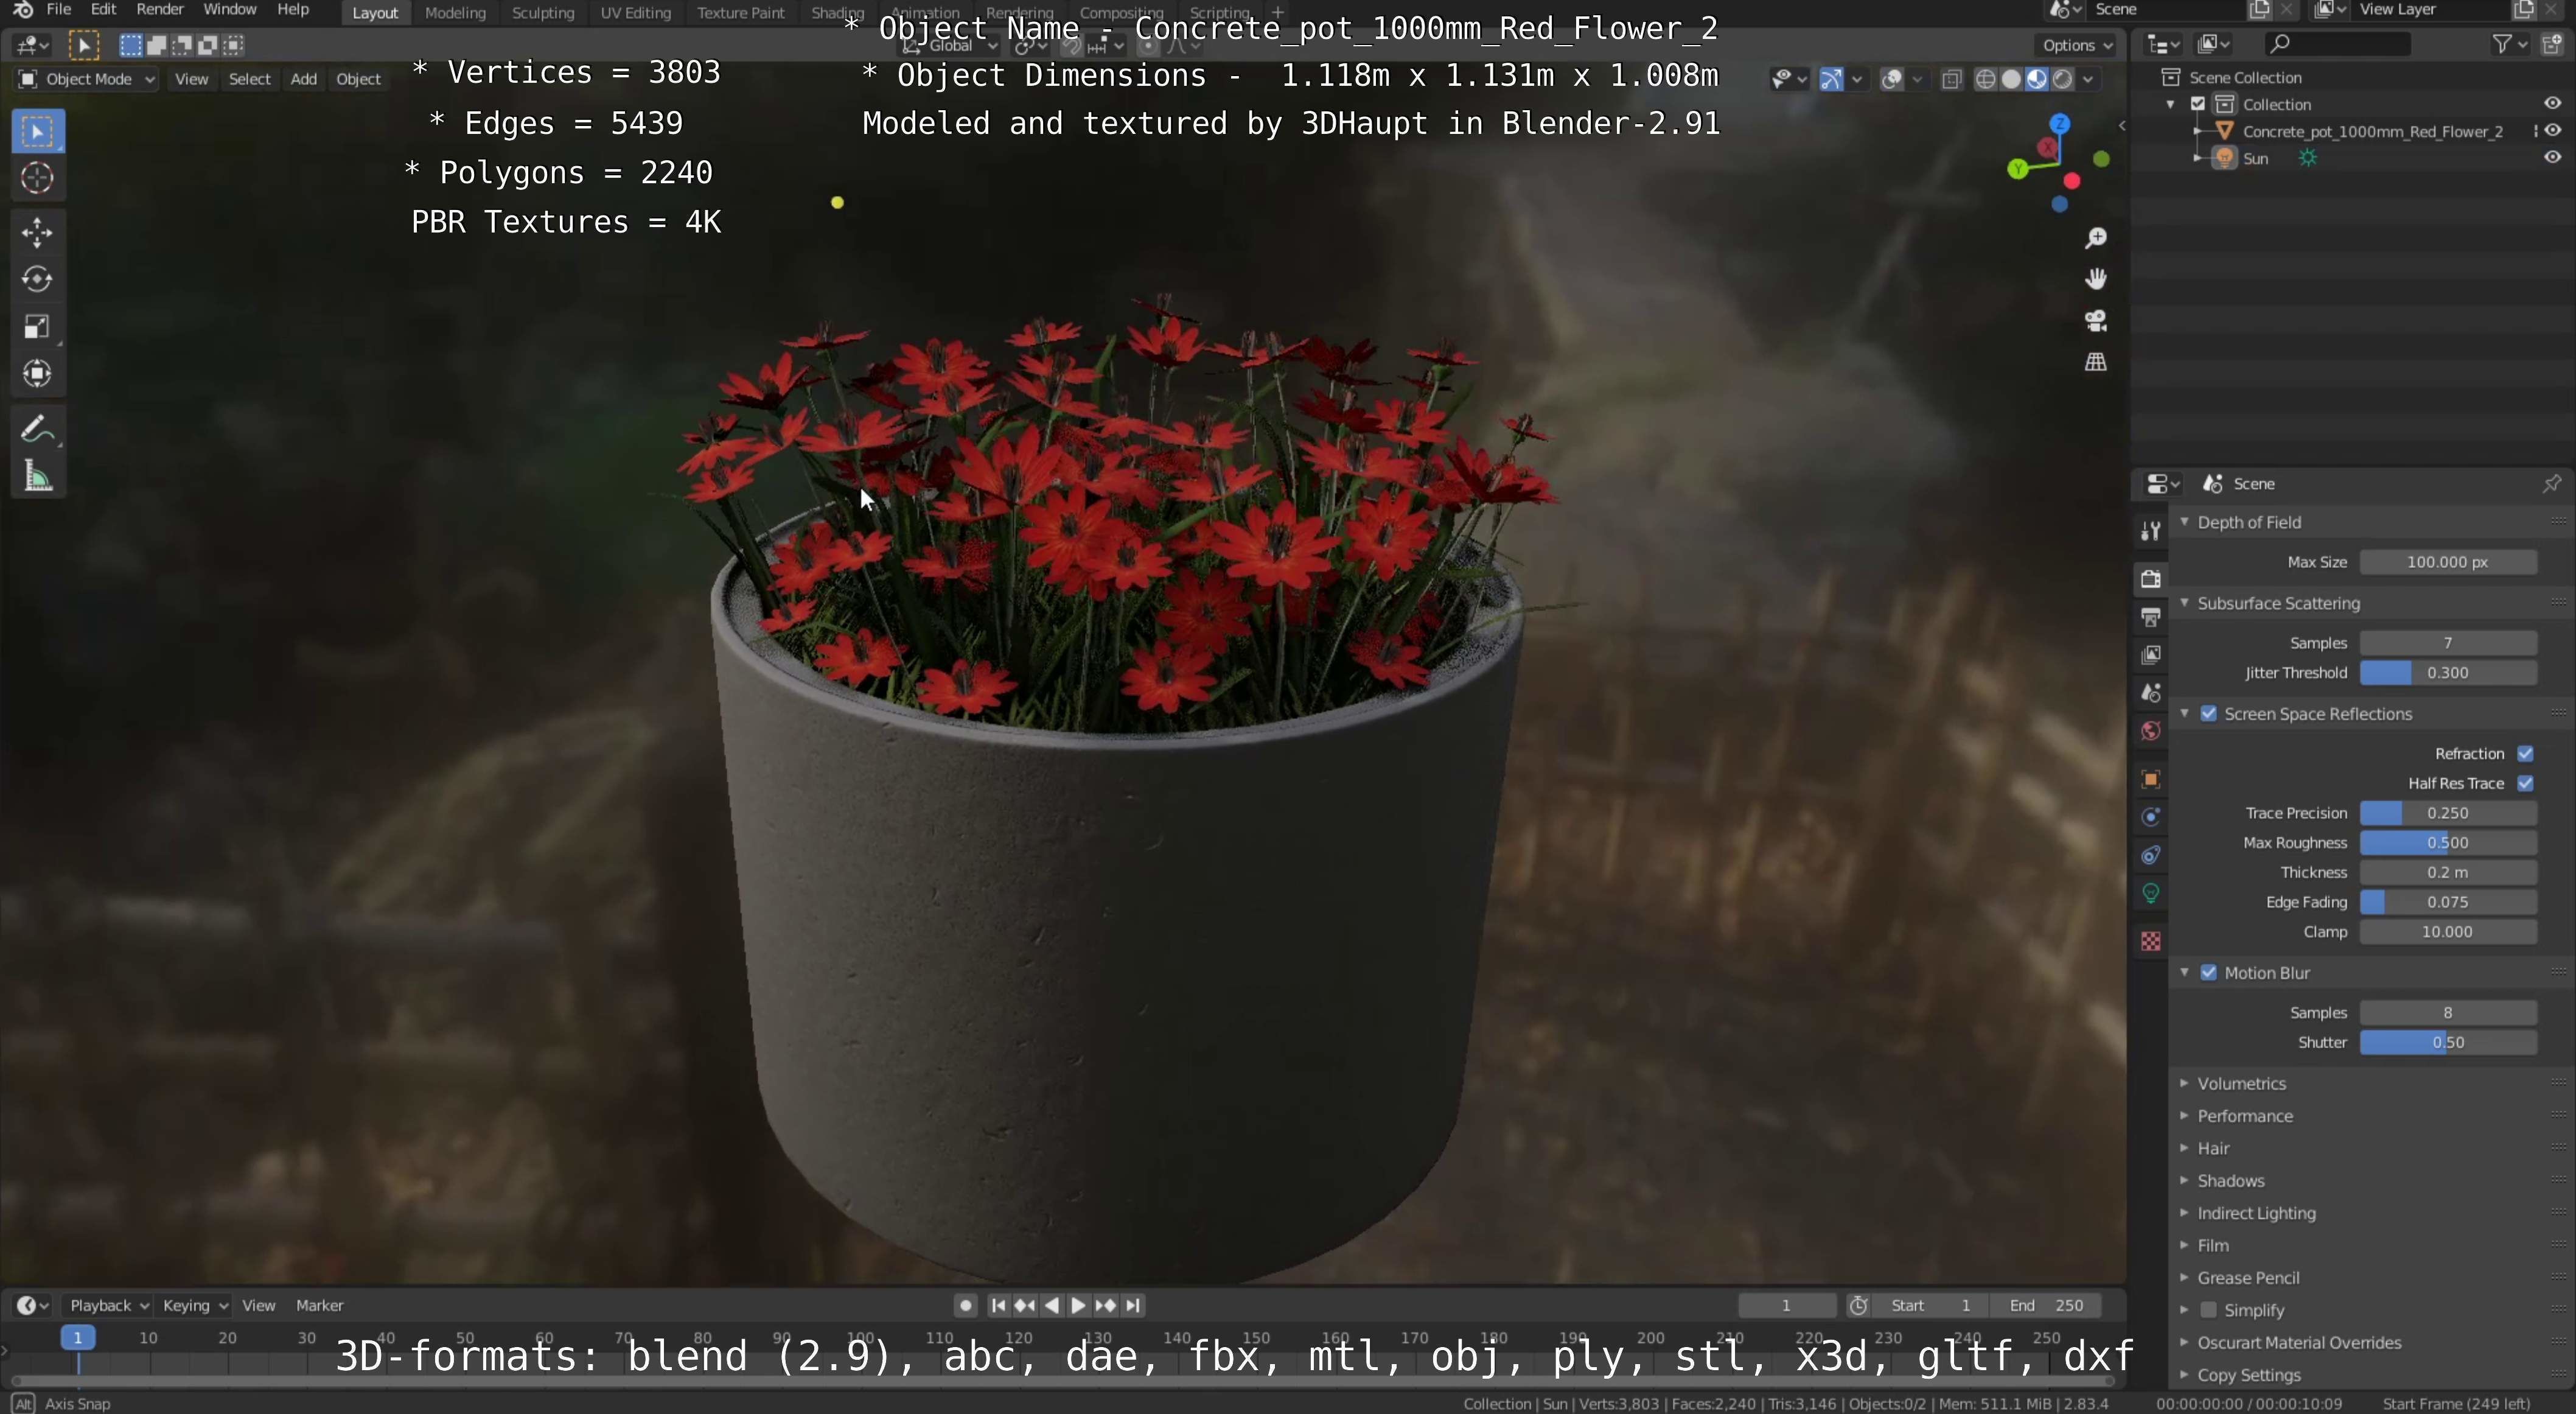Open the Texture properties tab
This screenshot has width=2576, height=1414.
tap(2150, 941)
